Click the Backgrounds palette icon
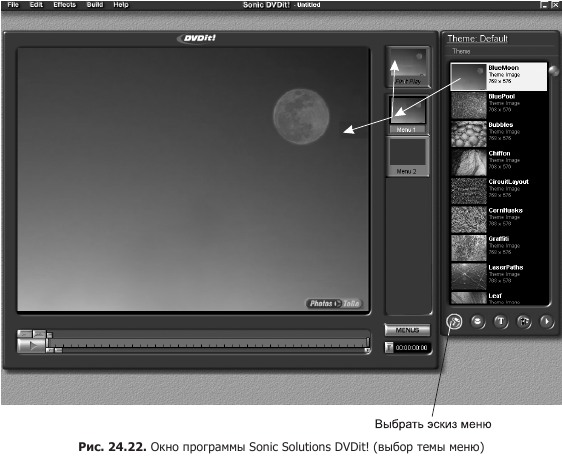 (454, 322)
